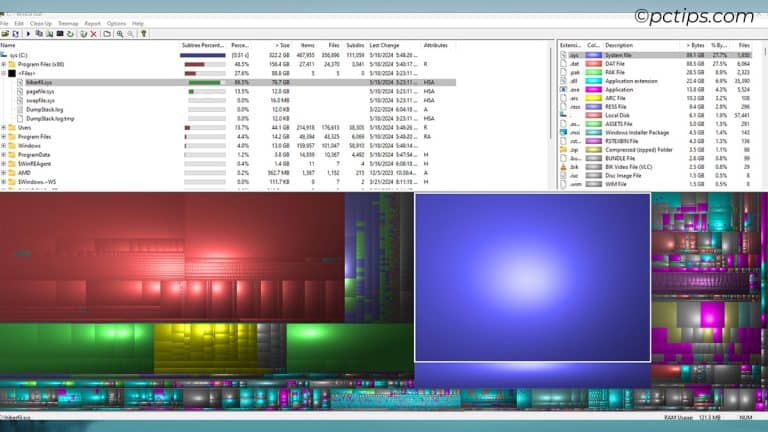The height and width of the screenshot is (432, 768).
Task: Select the pagefile.sys file entry
Action: 39,91
